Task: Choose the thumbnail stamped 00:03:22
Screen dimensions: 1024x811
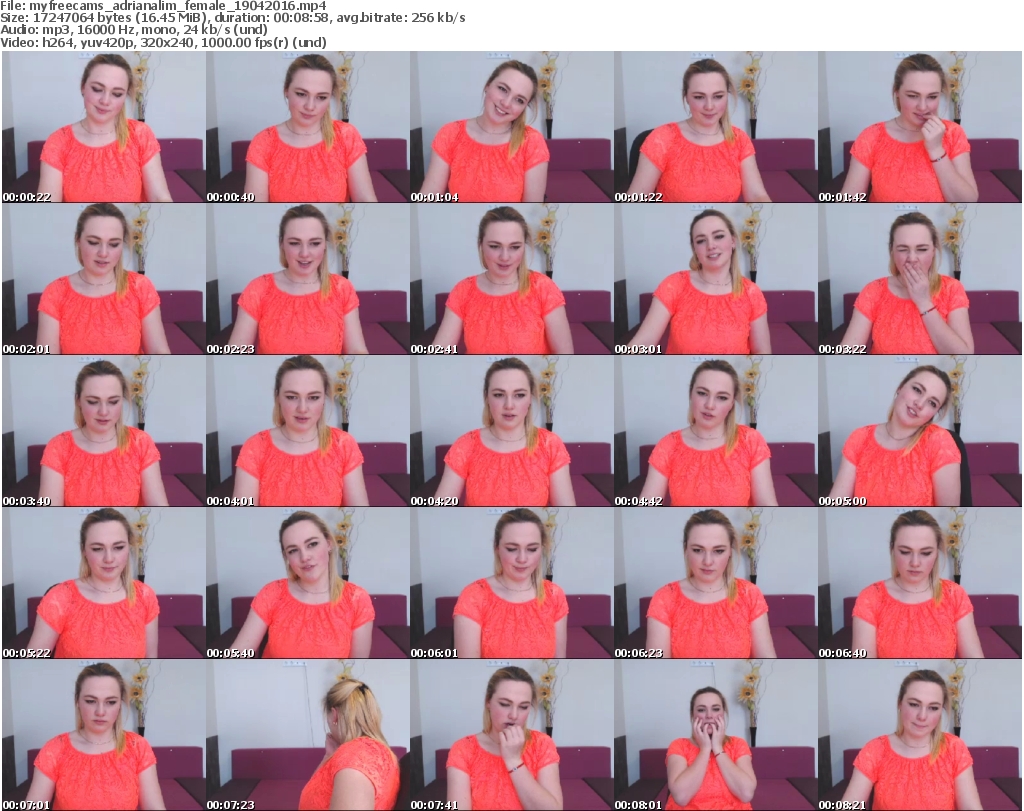Action: coord(920,279)
